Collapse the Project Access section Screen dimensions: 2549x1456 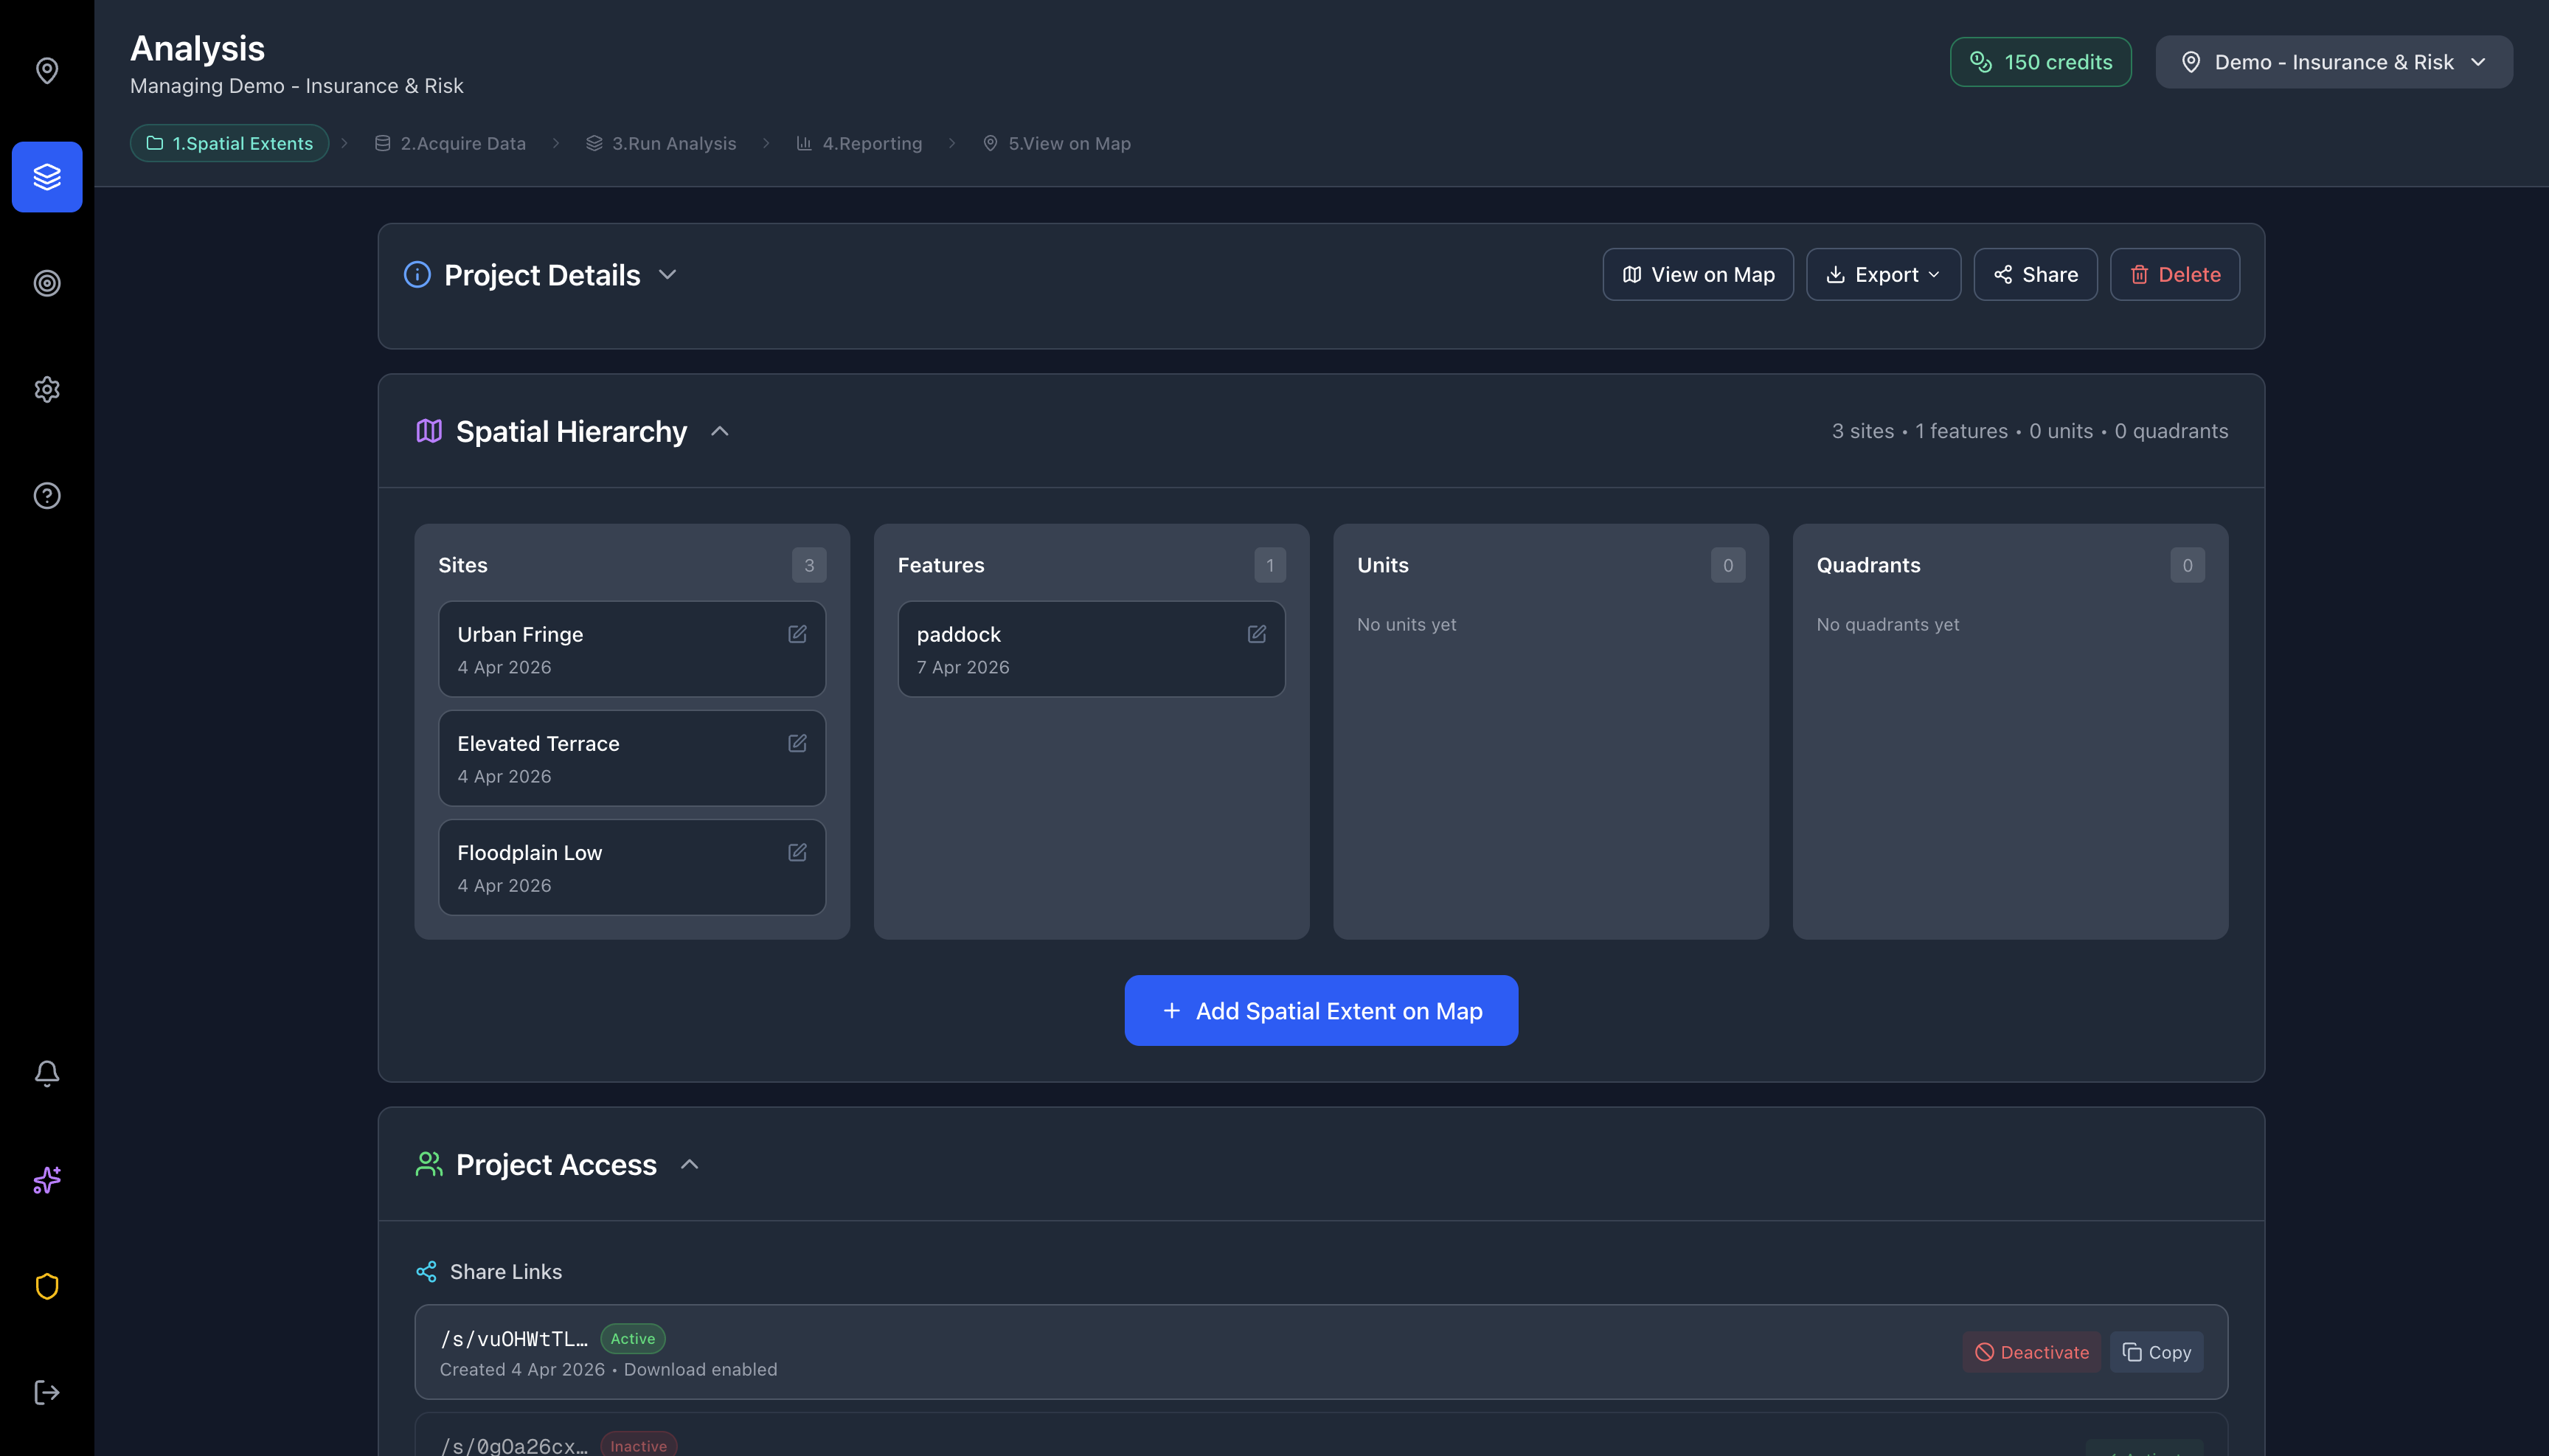coord(690,1164)
